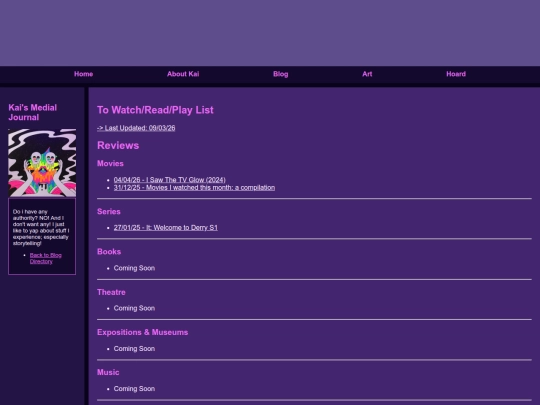Visit the Hoard page
540x405 pixels.
click(x=456, y=74)
